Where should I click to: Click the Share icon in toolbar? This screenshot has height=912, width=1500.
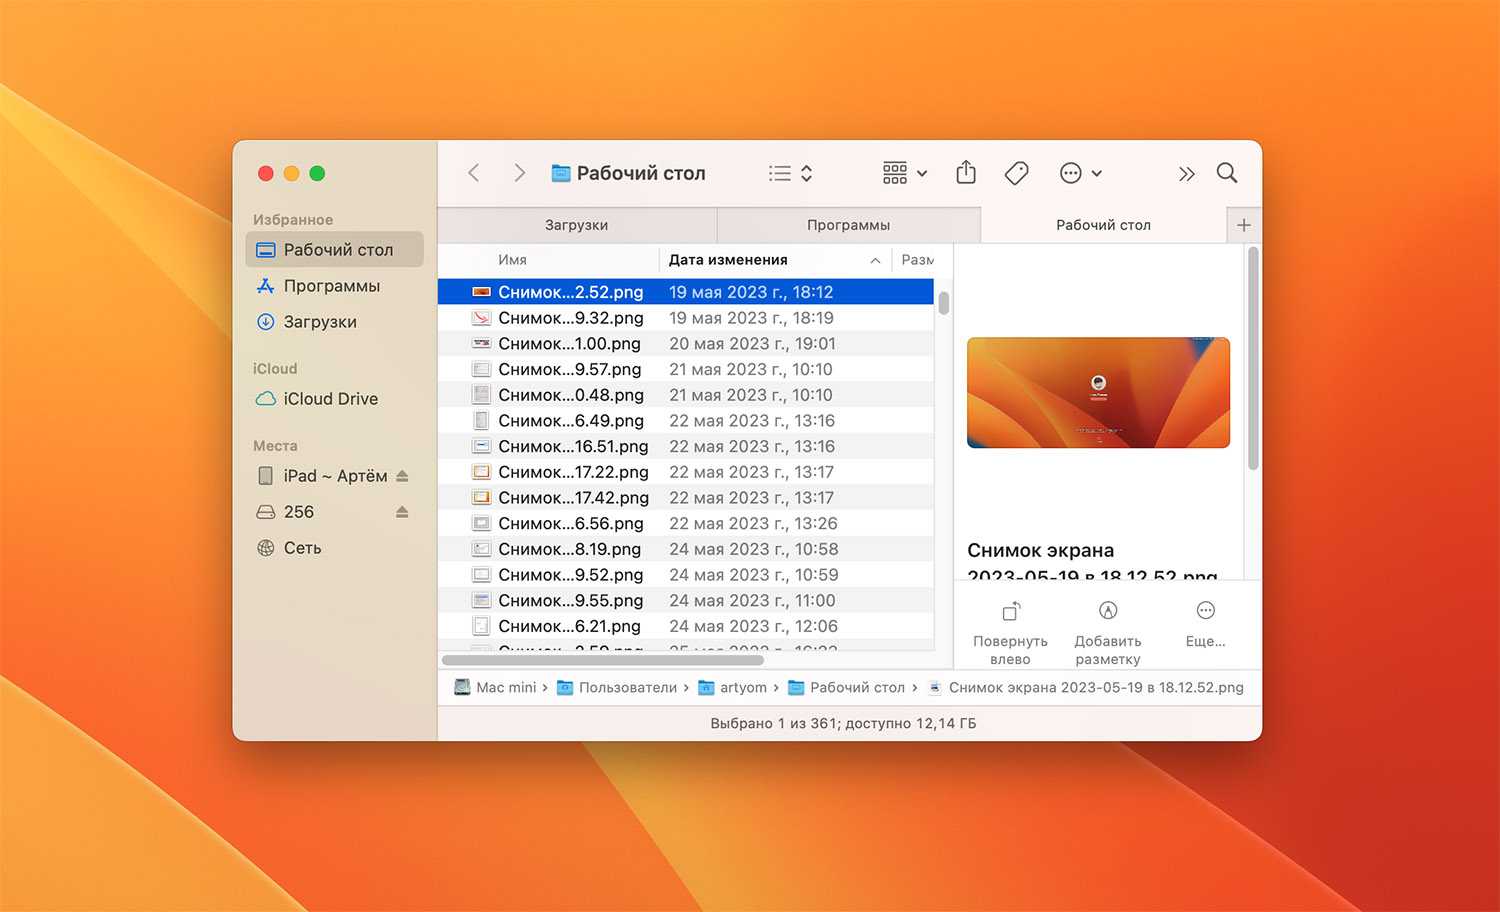965,173
